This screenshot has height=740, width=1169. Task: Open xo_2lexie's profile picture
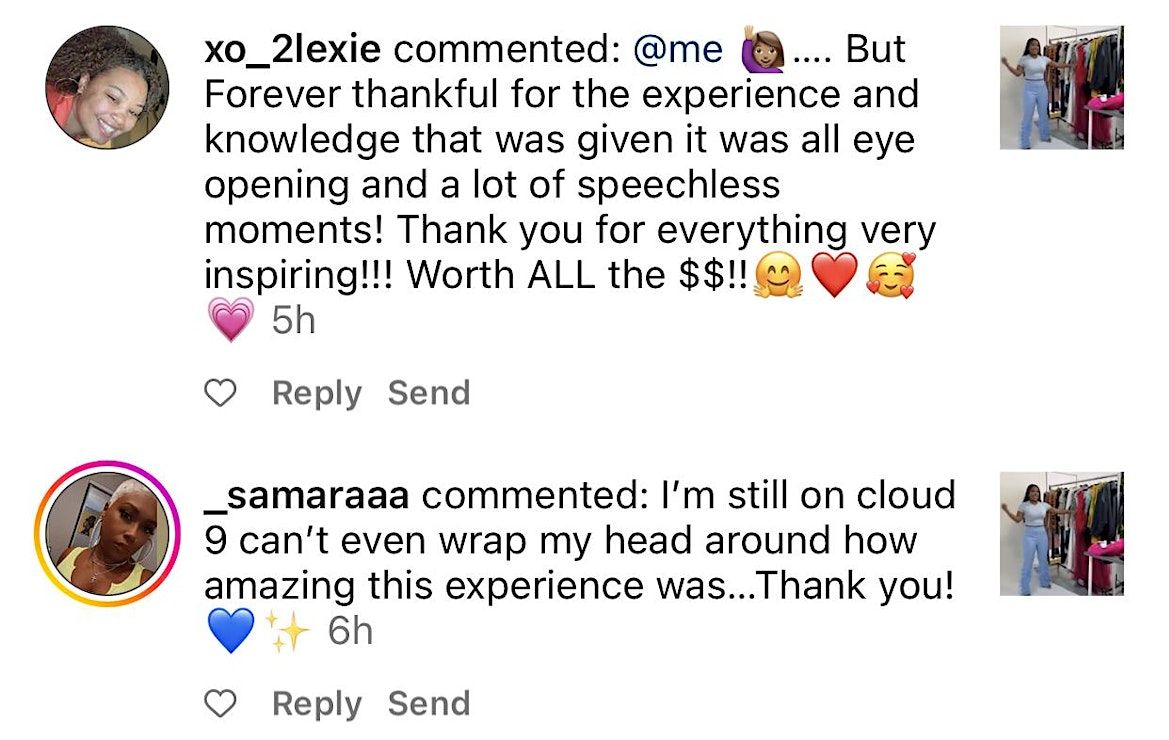[x=107, y=88]
